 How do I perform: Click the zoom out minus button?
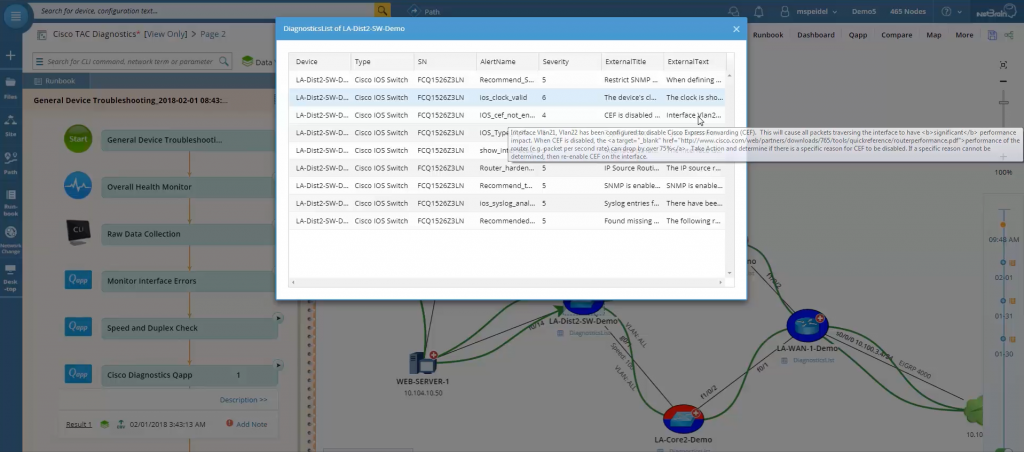pos(1004,82)
